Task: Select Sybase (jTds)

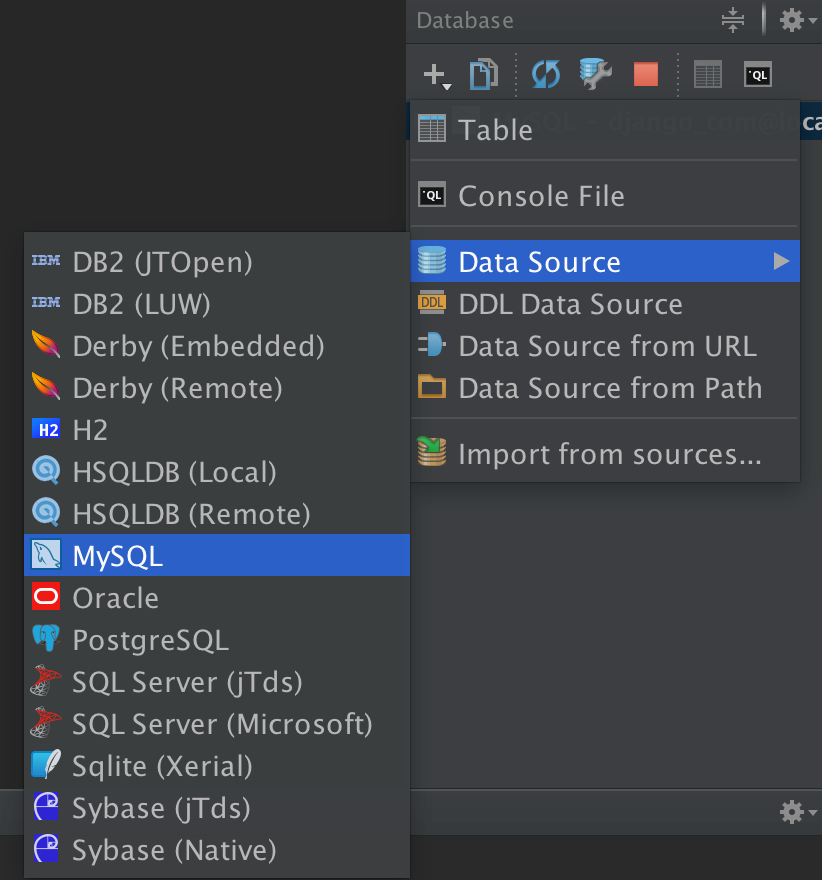Action: pos(217,808)
